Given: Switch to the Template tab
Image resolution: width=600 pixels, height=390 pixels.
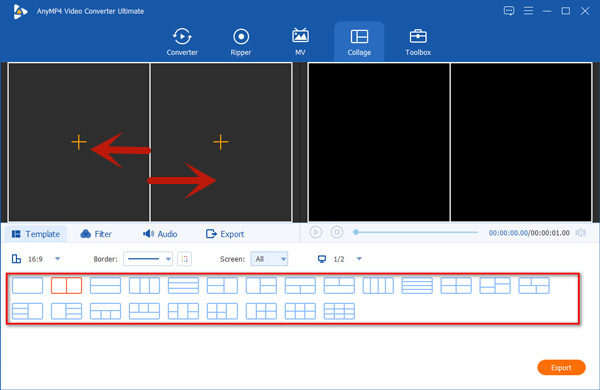Looking at the screenshot, I should (36, 234).
